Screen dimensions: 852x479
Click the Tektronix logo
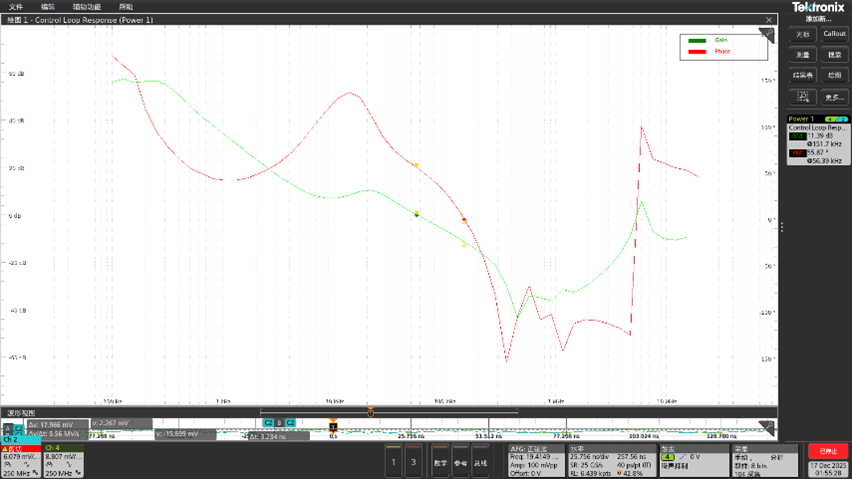[818, 7]
